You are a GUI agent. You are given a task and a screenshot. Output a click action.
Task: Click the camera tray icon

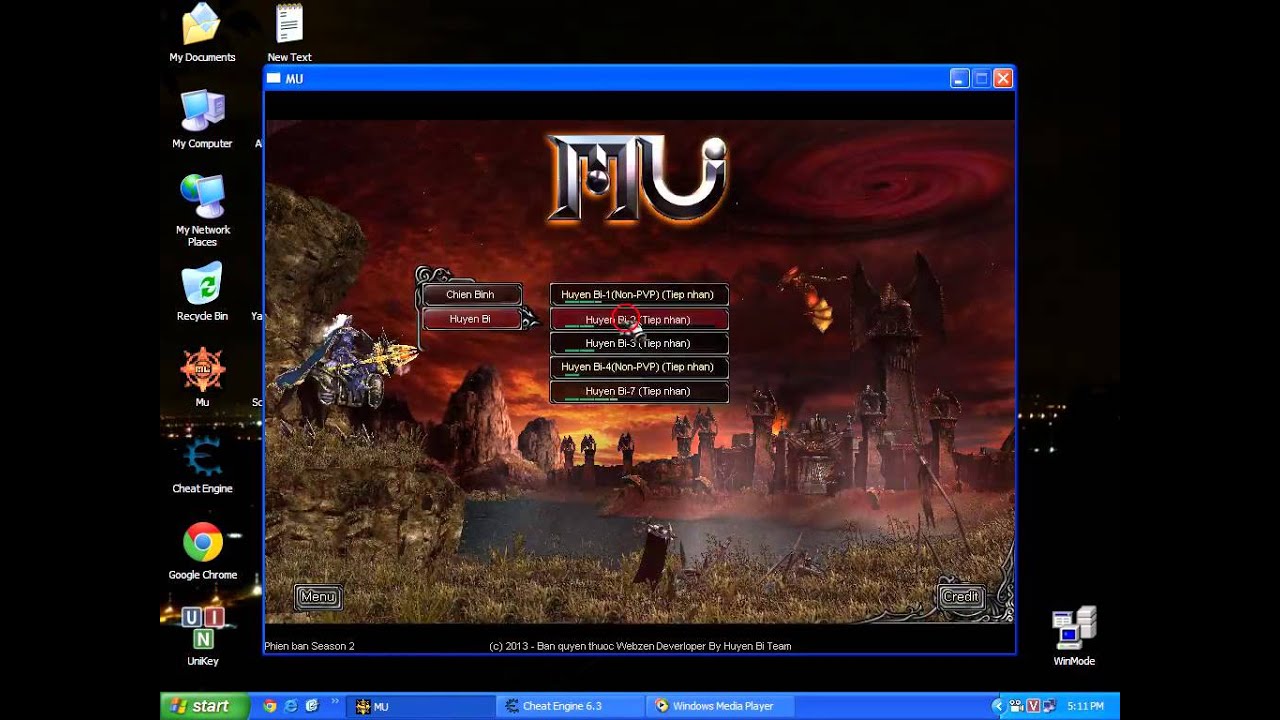pyautogui.click(x=1017, y=706)
